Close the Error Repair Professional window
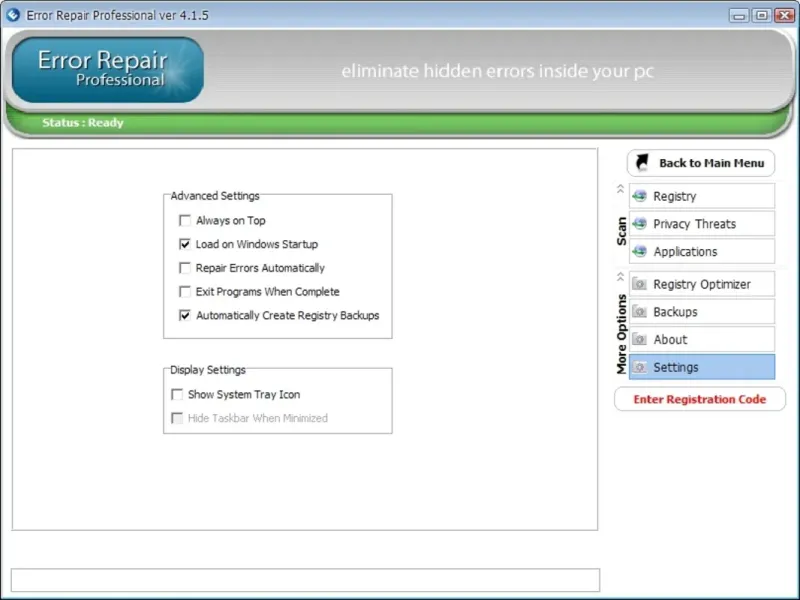The height and width of the screenshot is (600, 800). click(x=784, y=15)
